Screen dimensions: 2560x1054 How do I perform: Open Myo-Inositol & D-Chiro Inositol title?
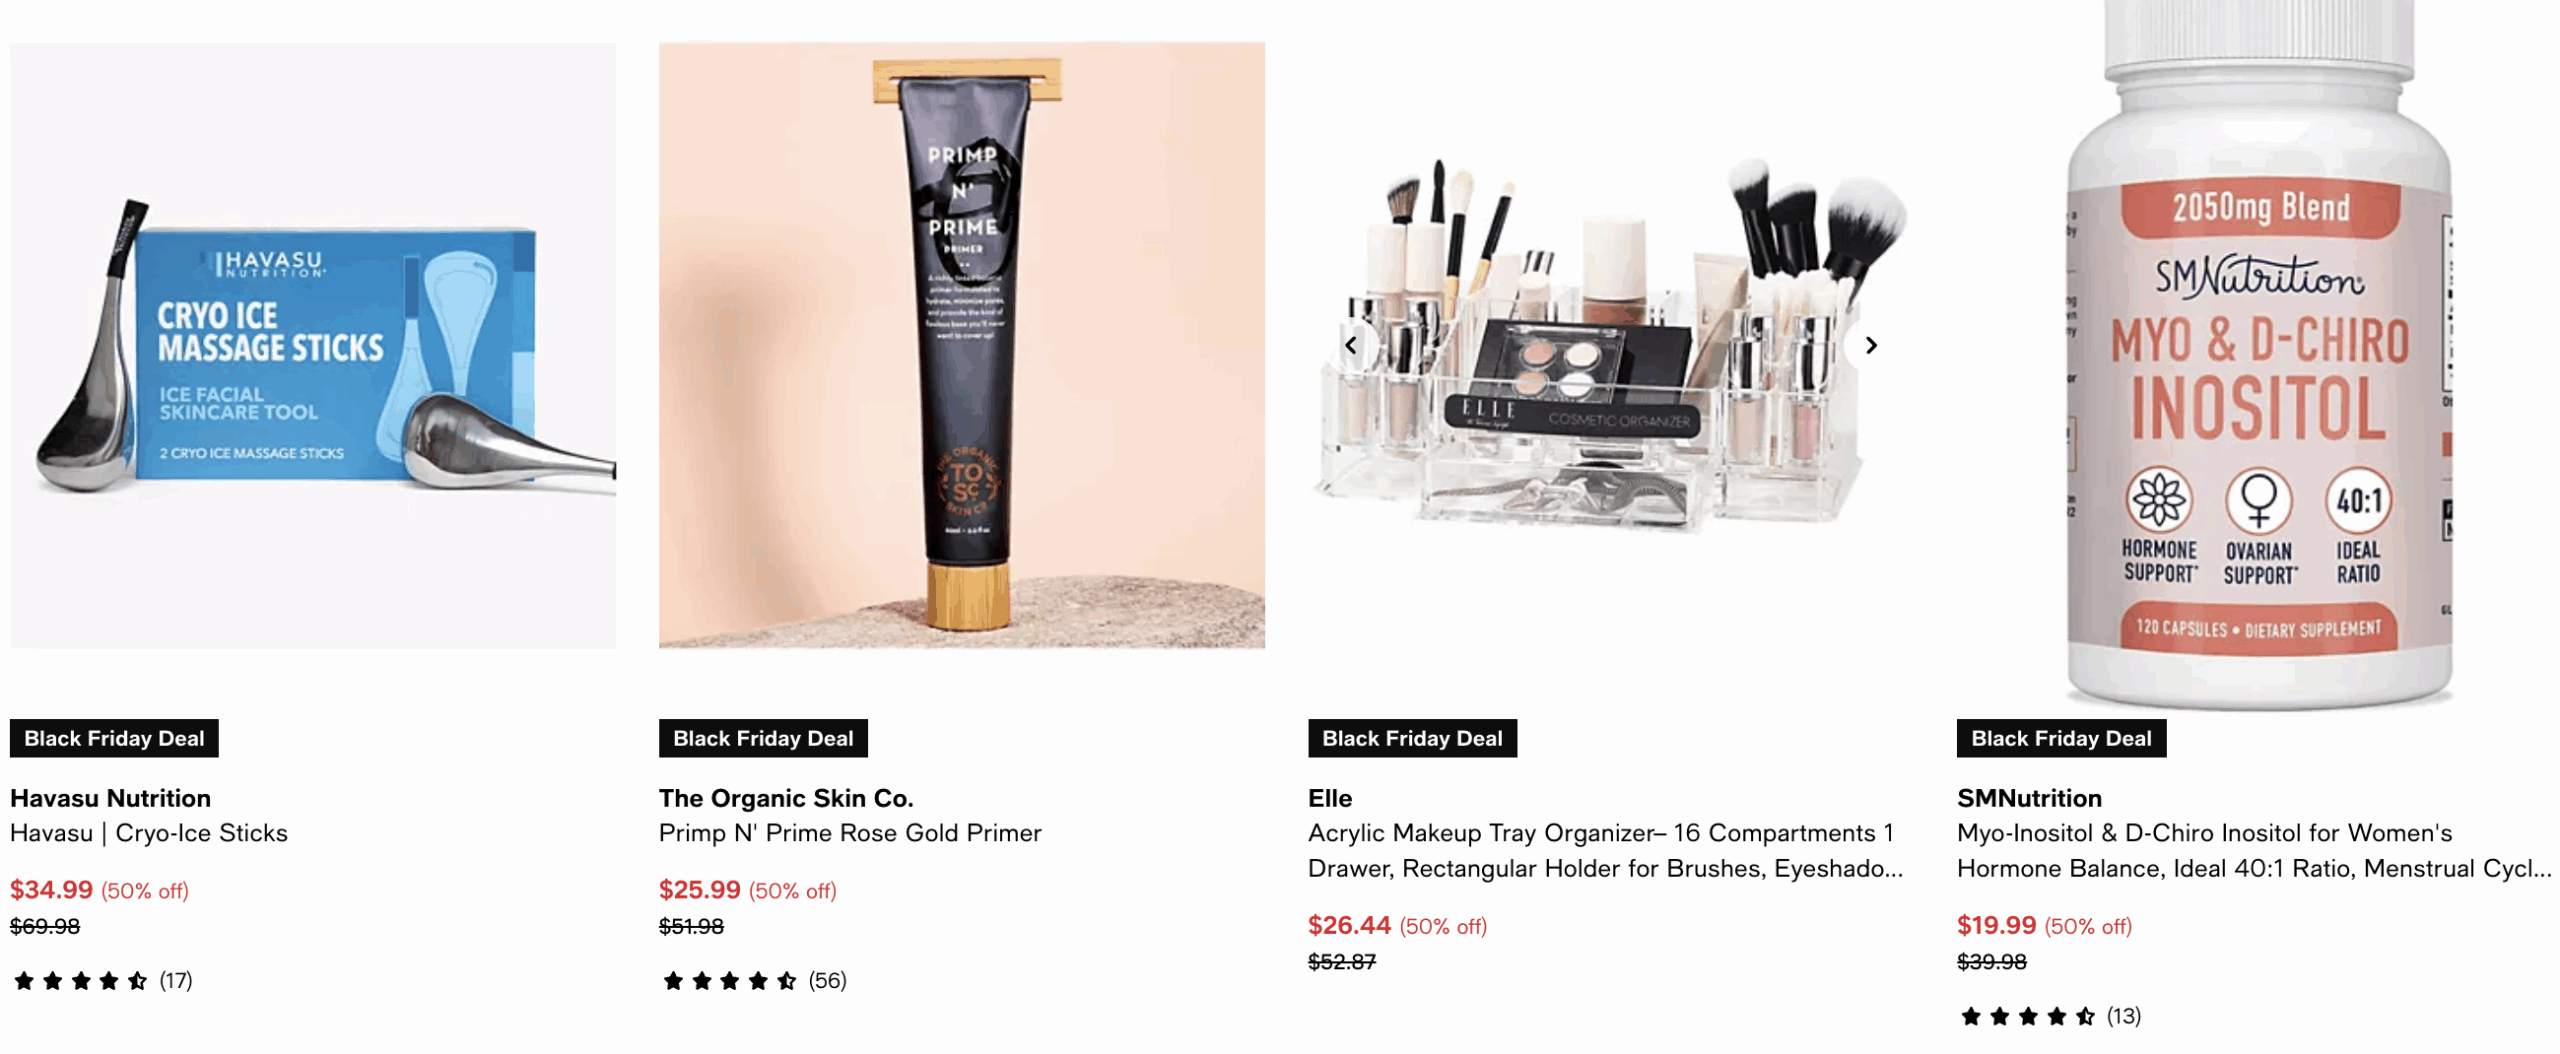(x=2254, y=851)
